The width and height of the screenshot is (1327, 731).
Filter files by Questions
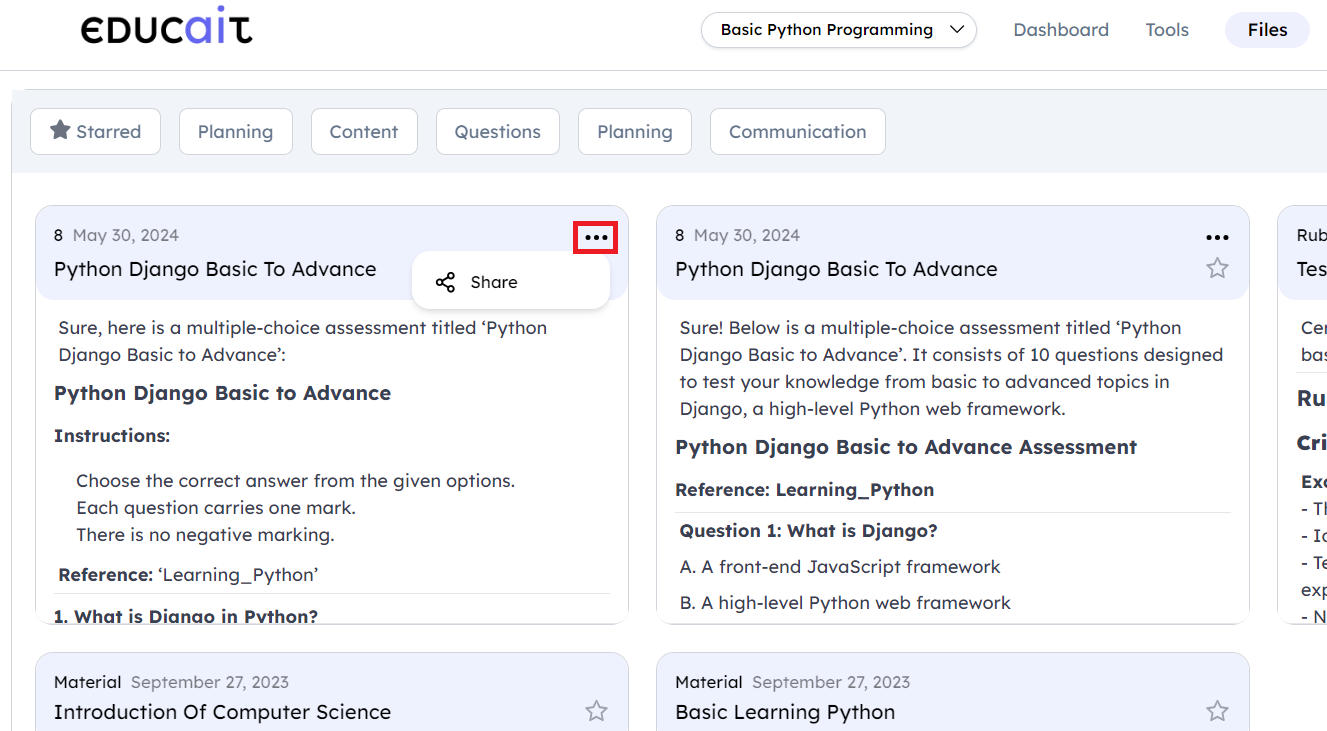coord(497,132)
